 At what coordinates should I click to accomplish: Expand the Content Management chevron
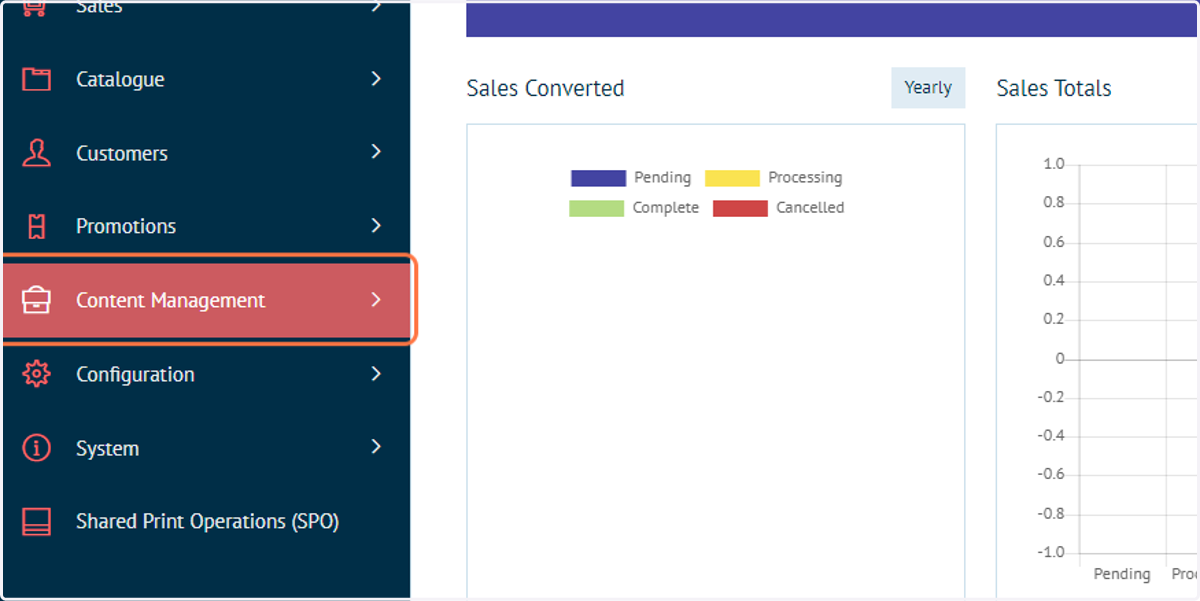tap(376, 300)
